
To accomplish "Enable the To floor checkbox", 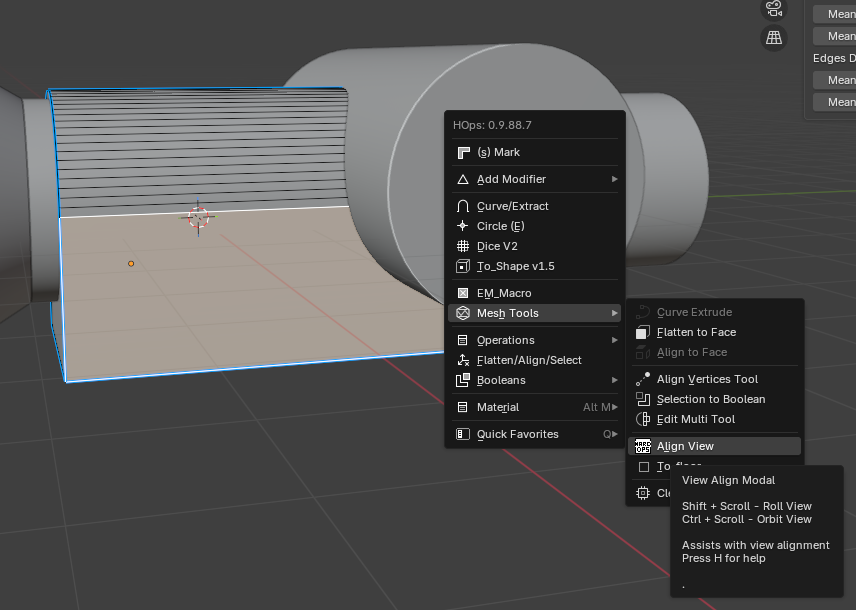I will pos(644,467).
